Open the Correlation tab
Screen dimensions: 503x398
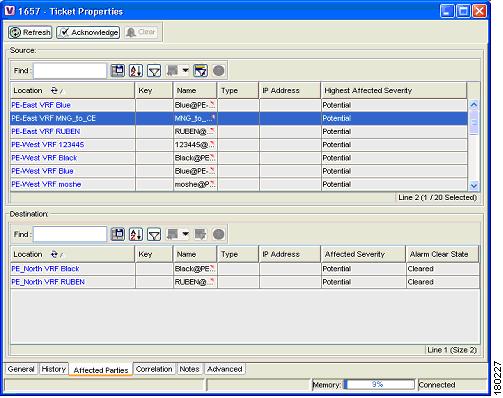pos(154,369)
